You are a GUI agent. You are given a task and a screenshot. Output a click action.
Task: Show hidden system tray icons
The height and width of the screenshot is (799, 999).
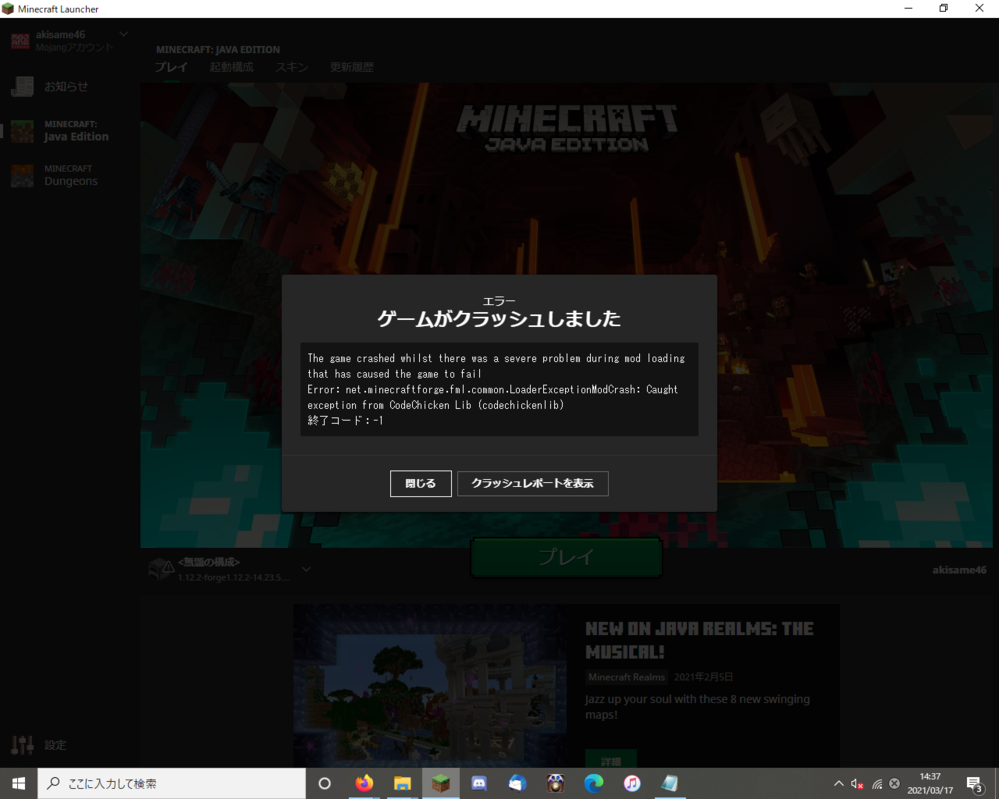(x=838, y=783)
